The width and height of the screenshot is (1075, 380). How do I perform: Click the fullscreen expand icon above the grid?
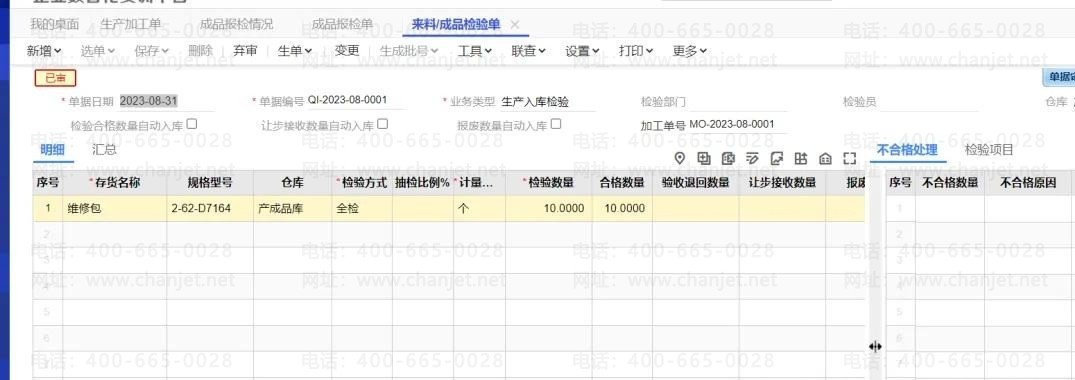point(850,158)
